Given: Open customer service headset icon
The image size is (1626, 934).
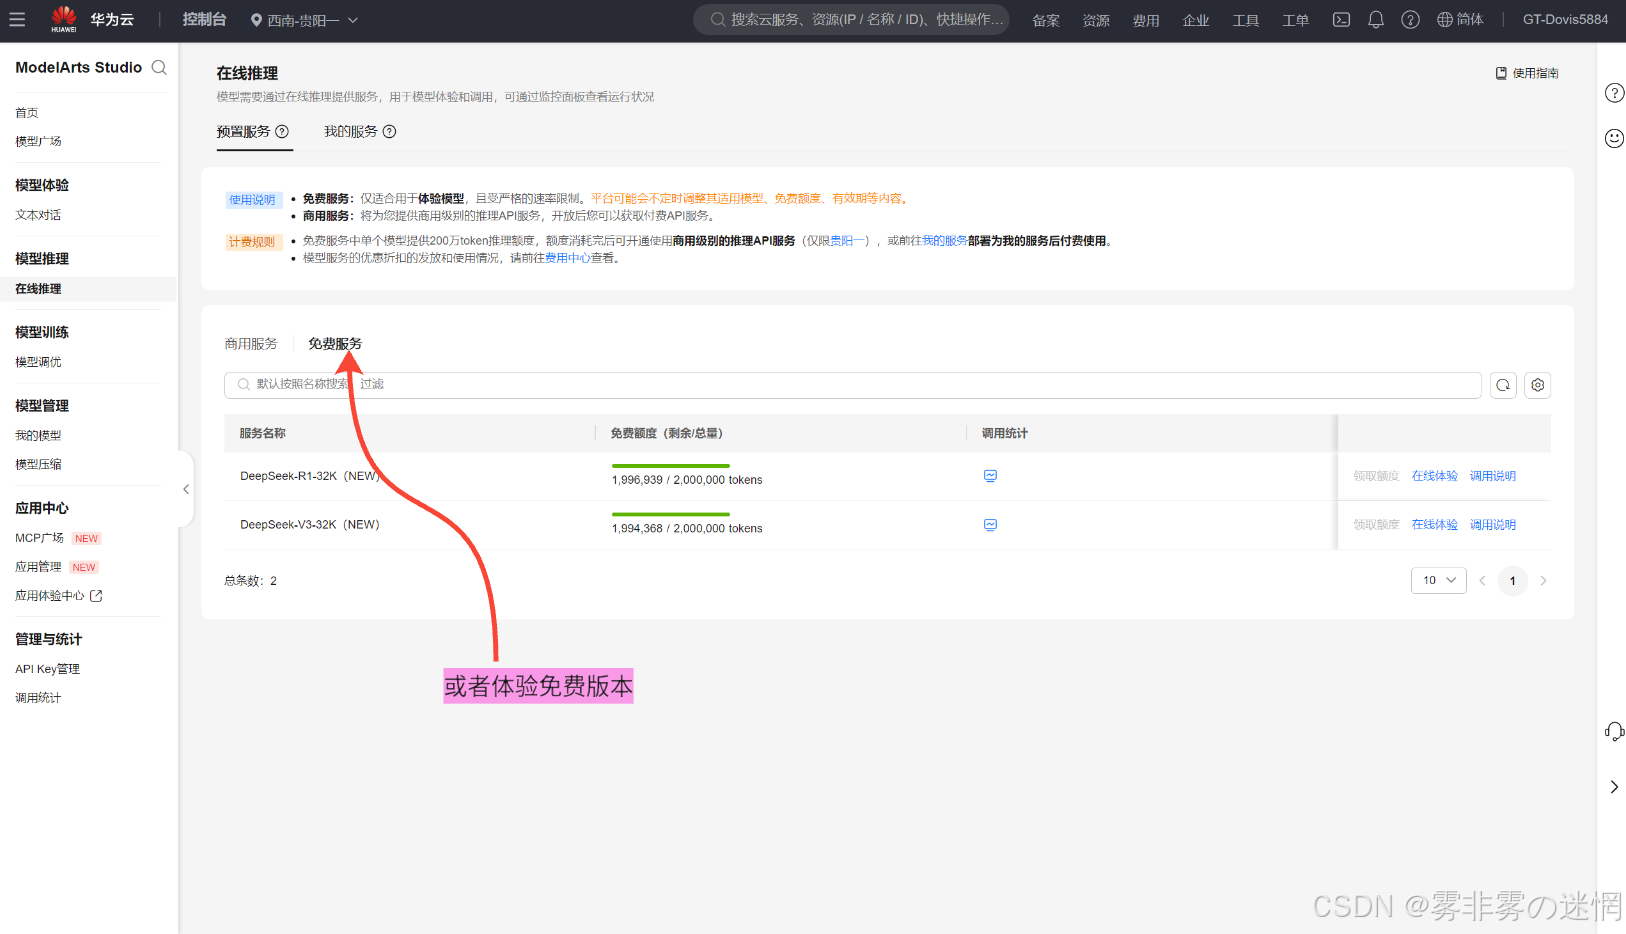Looking at the screenshot, I should pos(1614,732).
